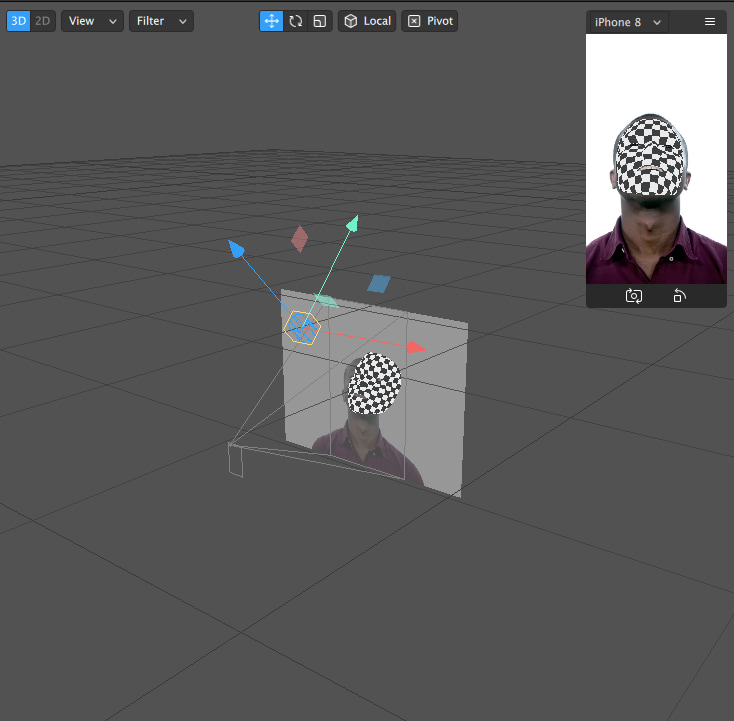Open the preview panel hamburger menu
Image resolution: width=734 pixels, height=721 pixels.
coord(710,22)
